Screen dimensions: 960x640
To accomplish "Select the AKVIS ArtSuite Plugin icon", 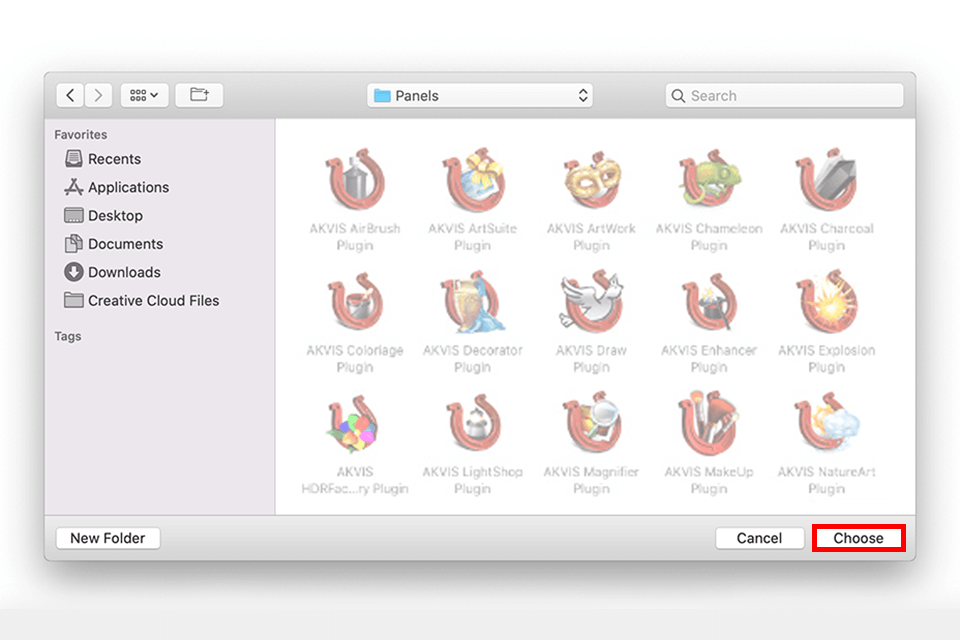I will point(473,182).
